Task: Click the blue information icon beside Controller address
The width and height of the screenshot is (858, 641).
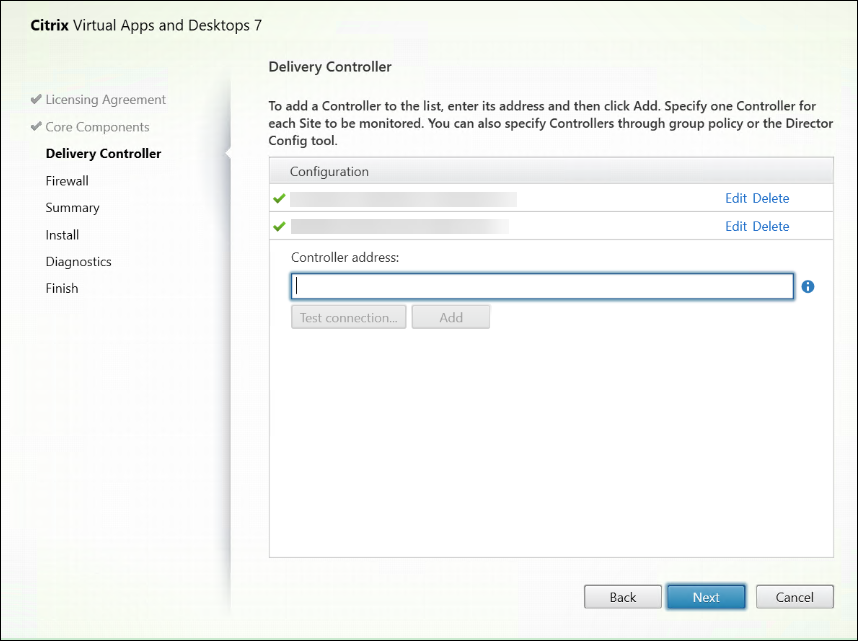Action: click(x=807, y=287)
